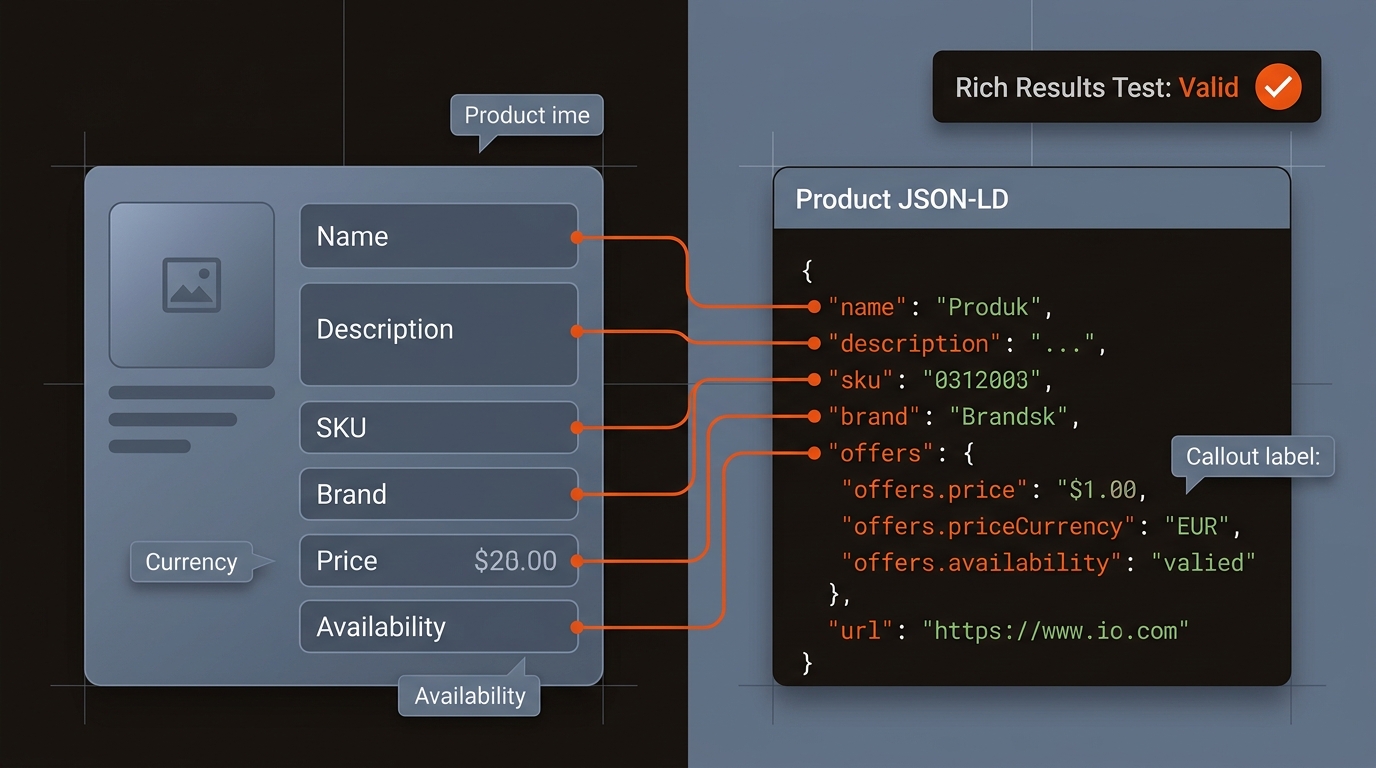1376x768 pixels.
Task: Click the "brand" key in JSON
Action: pyautogui.click(x=875, y=416)
